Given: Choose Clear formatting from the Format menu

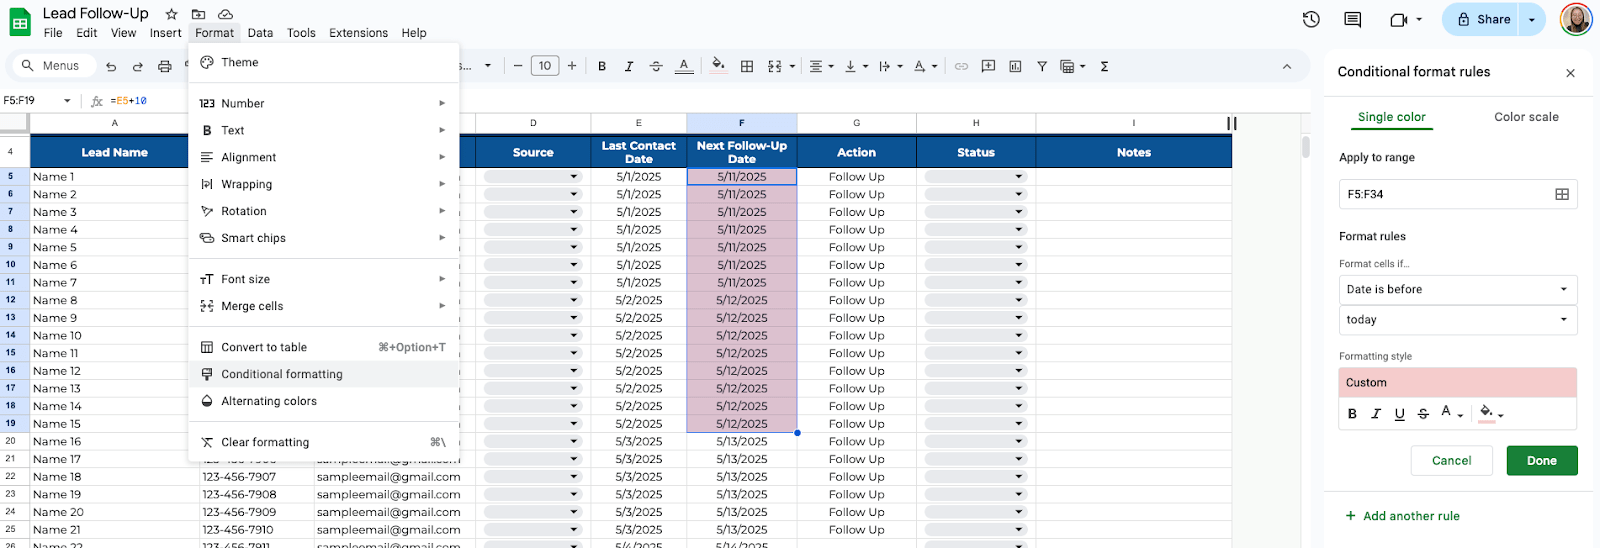Looking at the screenshot, I should point(323,442).
